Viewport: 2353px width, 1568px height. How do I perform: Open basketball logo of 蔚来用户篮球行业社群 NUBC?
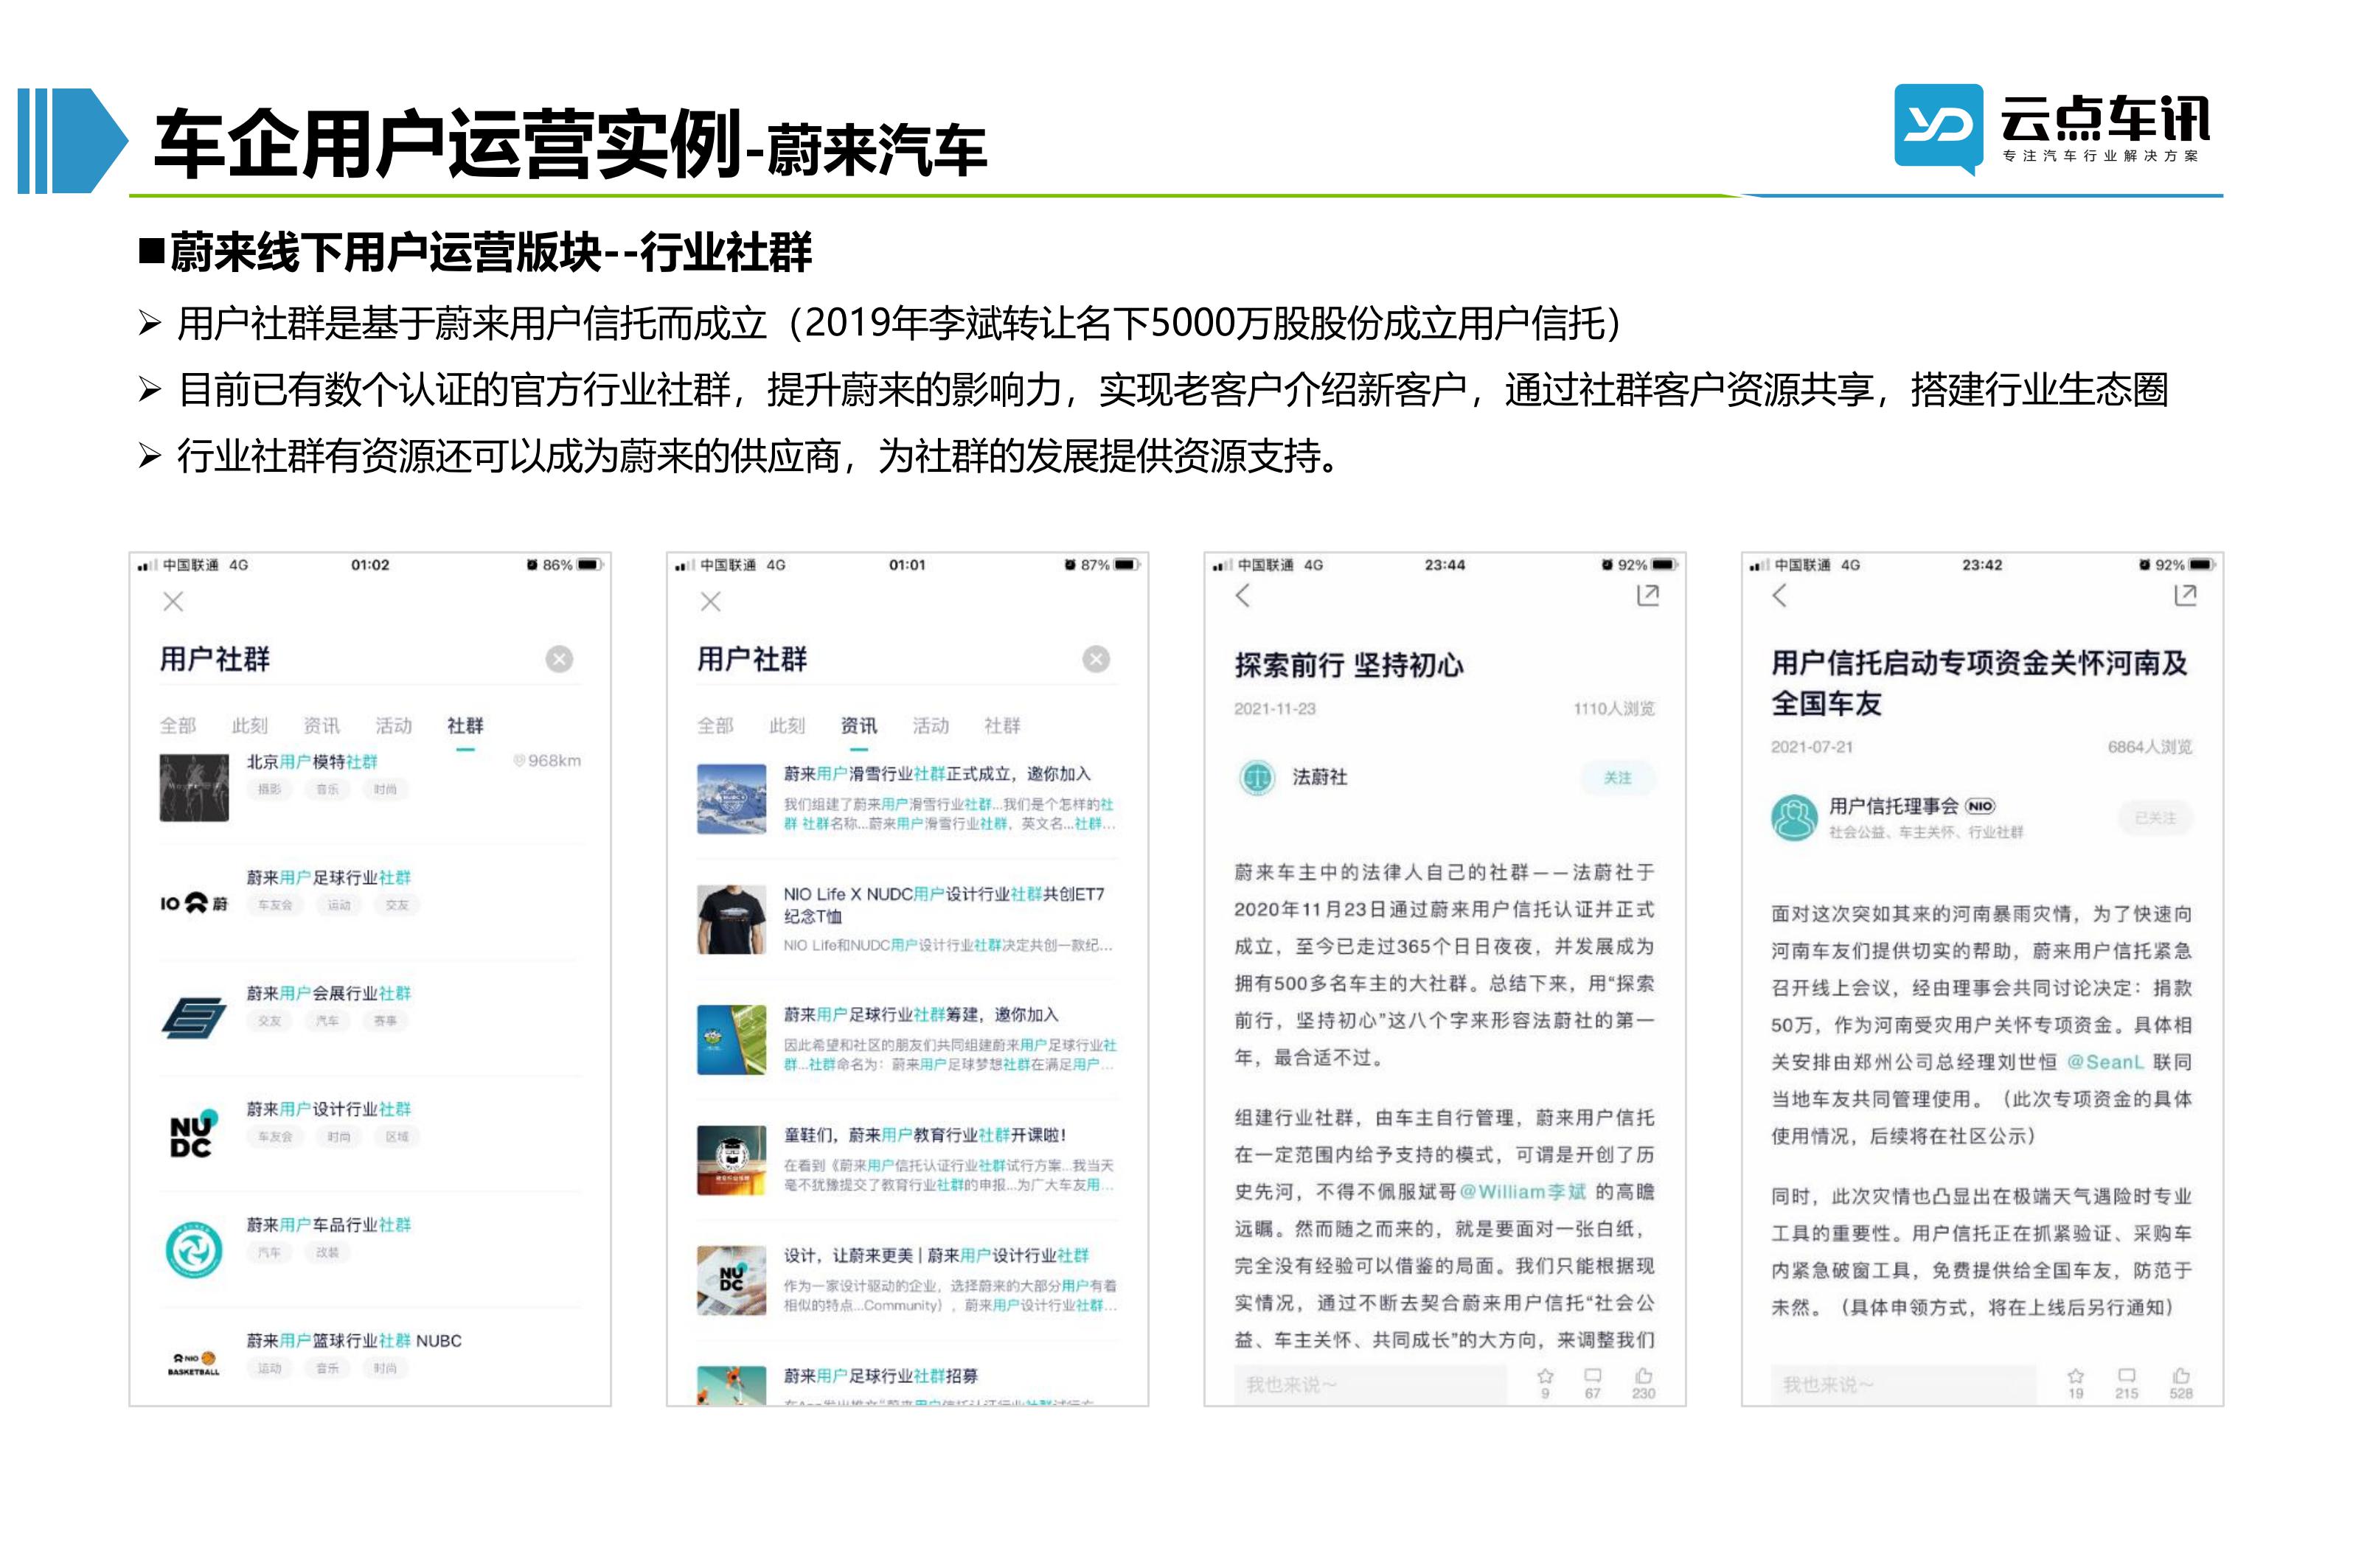pos(194,1364)
